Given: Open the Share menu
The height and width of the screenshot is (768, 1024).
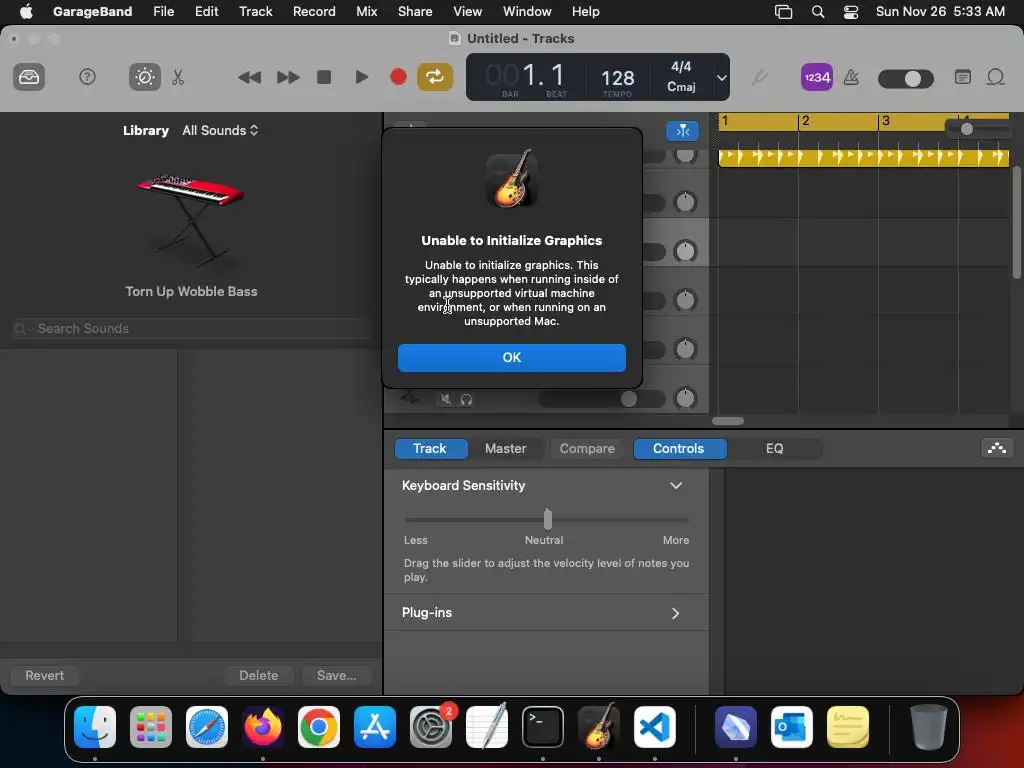Looking at the screenshot, I should tap(415, 11).
